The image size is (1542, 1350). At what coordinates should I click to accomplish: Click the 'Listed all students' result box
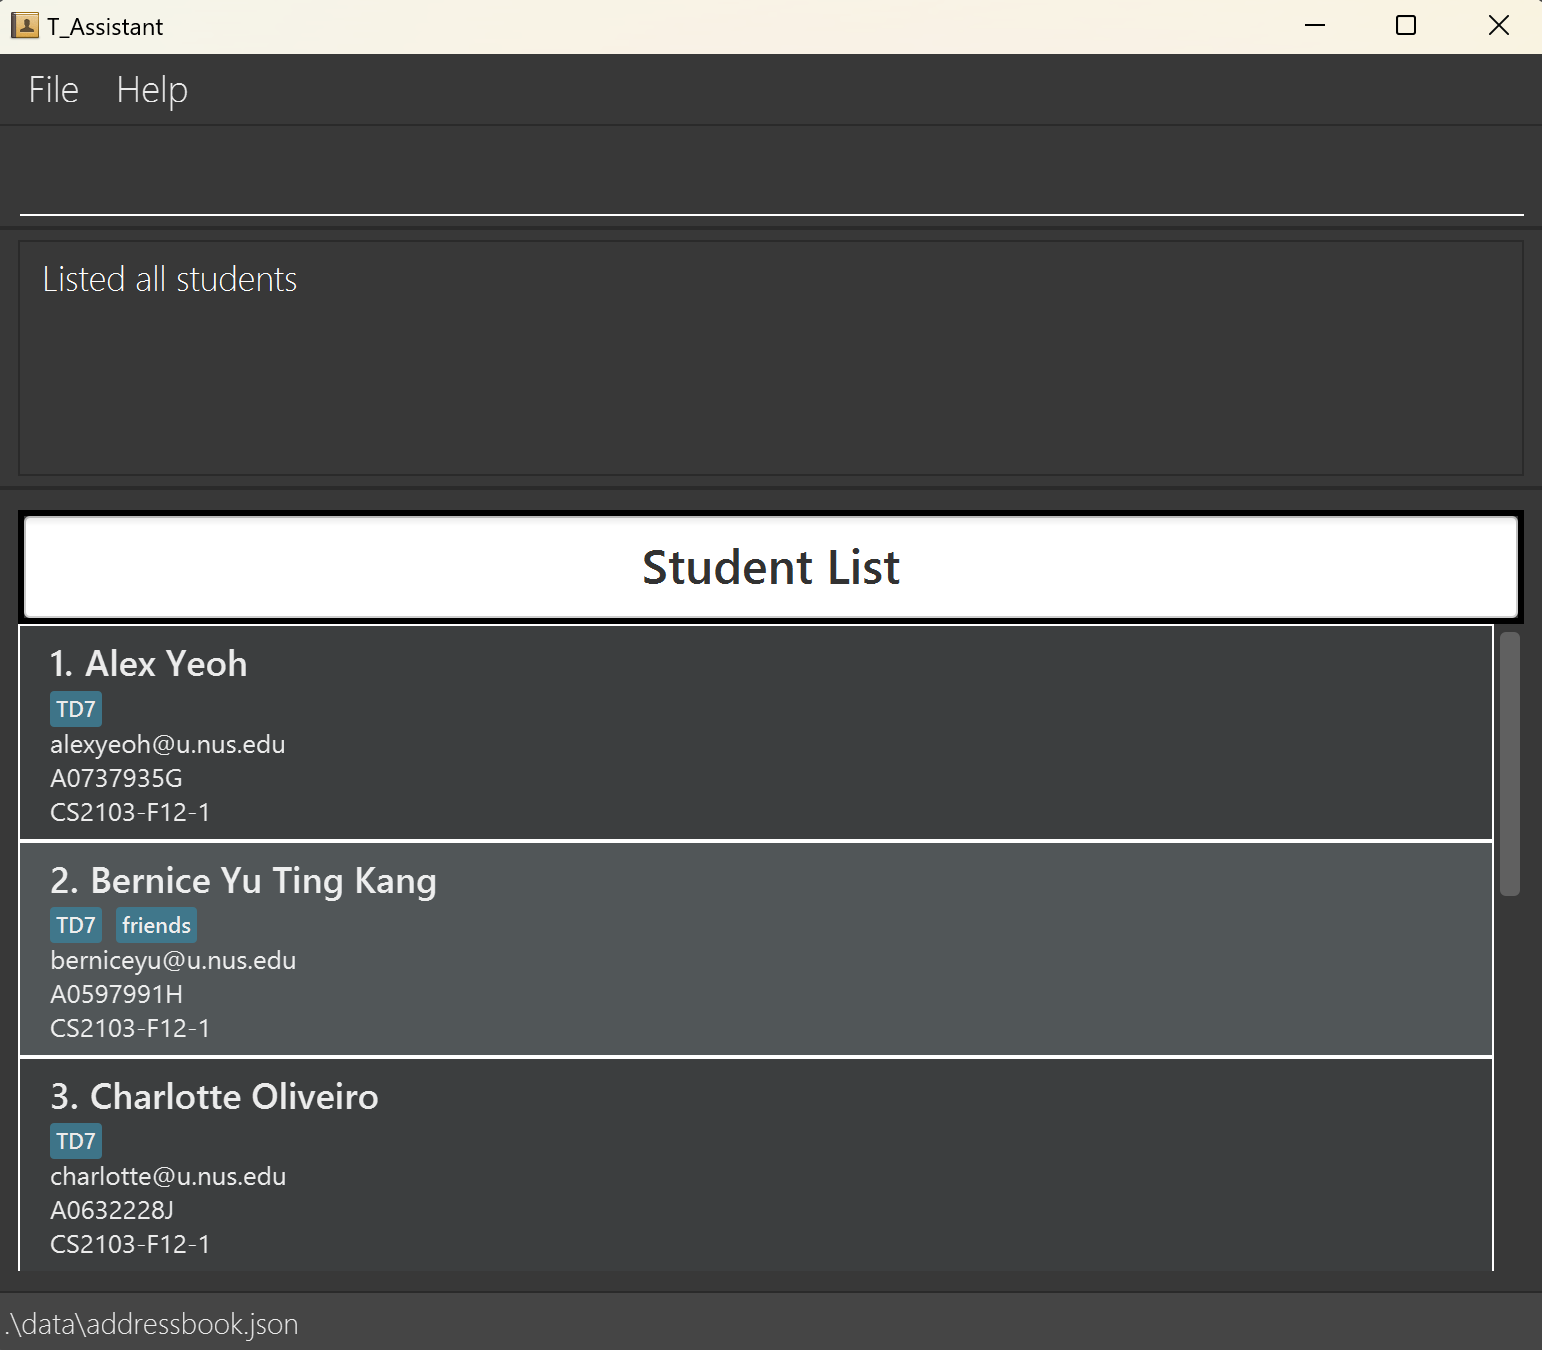click(x=770, y=357)
